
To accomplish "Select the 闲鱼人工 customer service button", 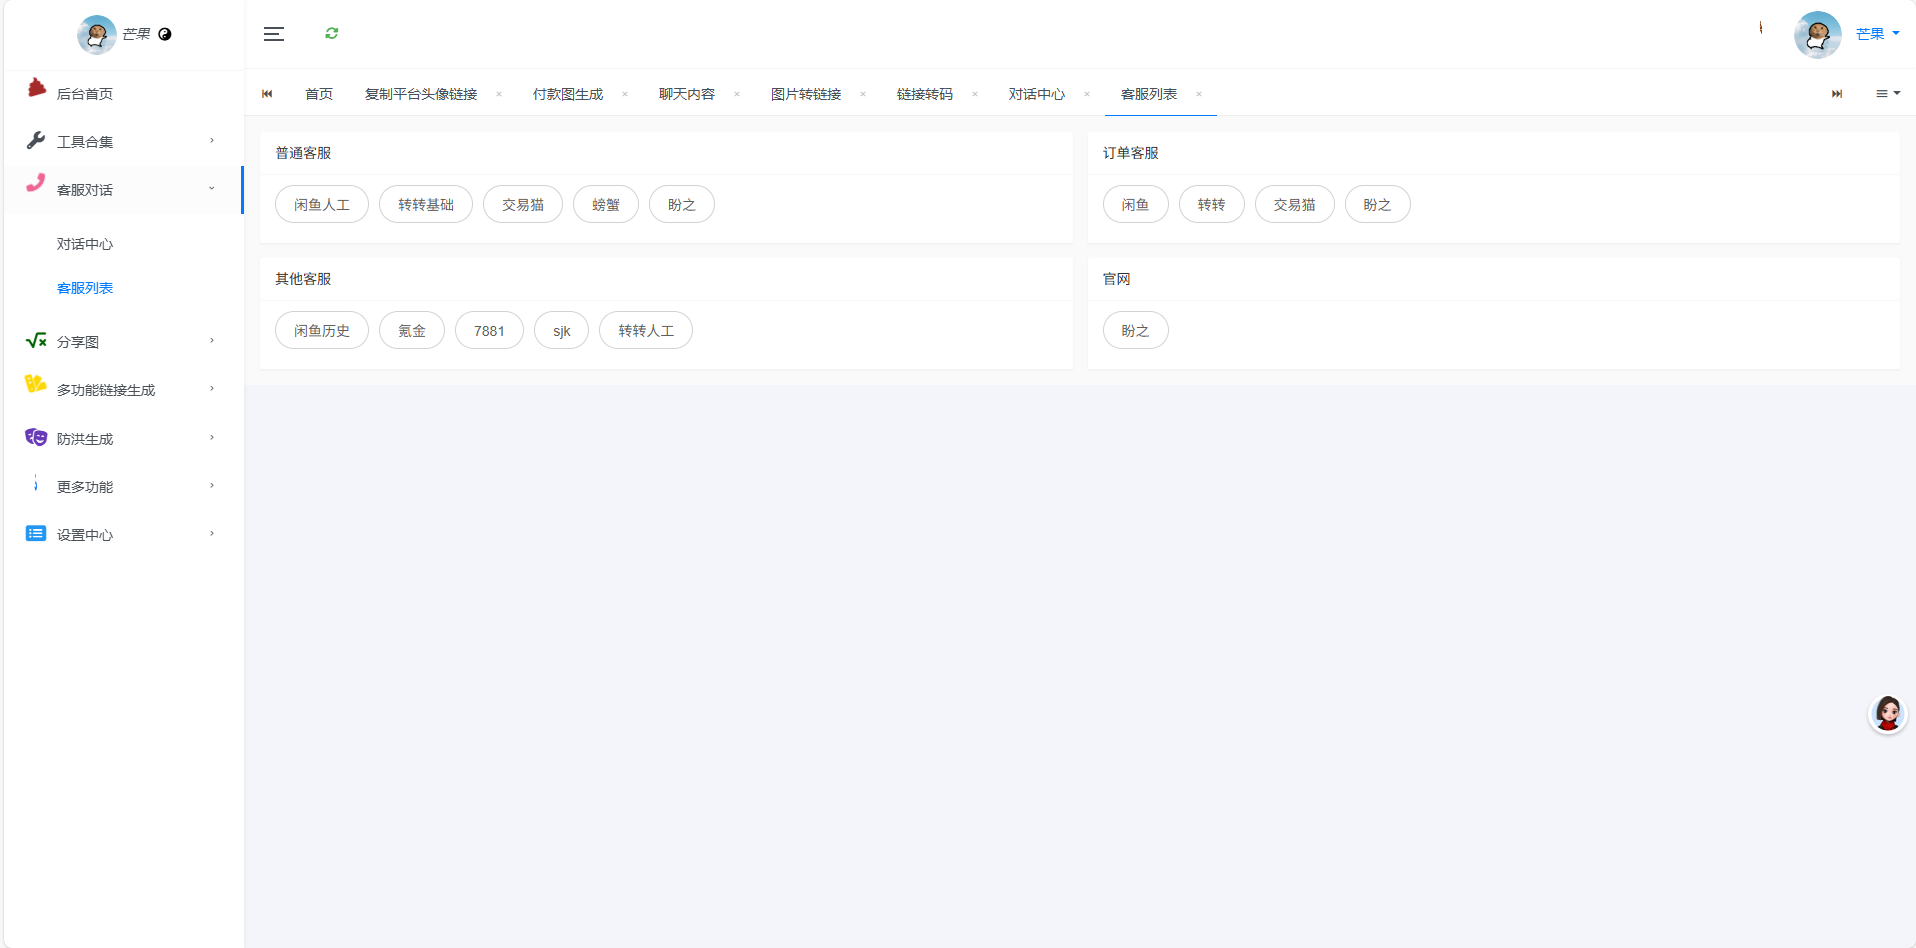I will pyautogui.click(x=321, y=205).
